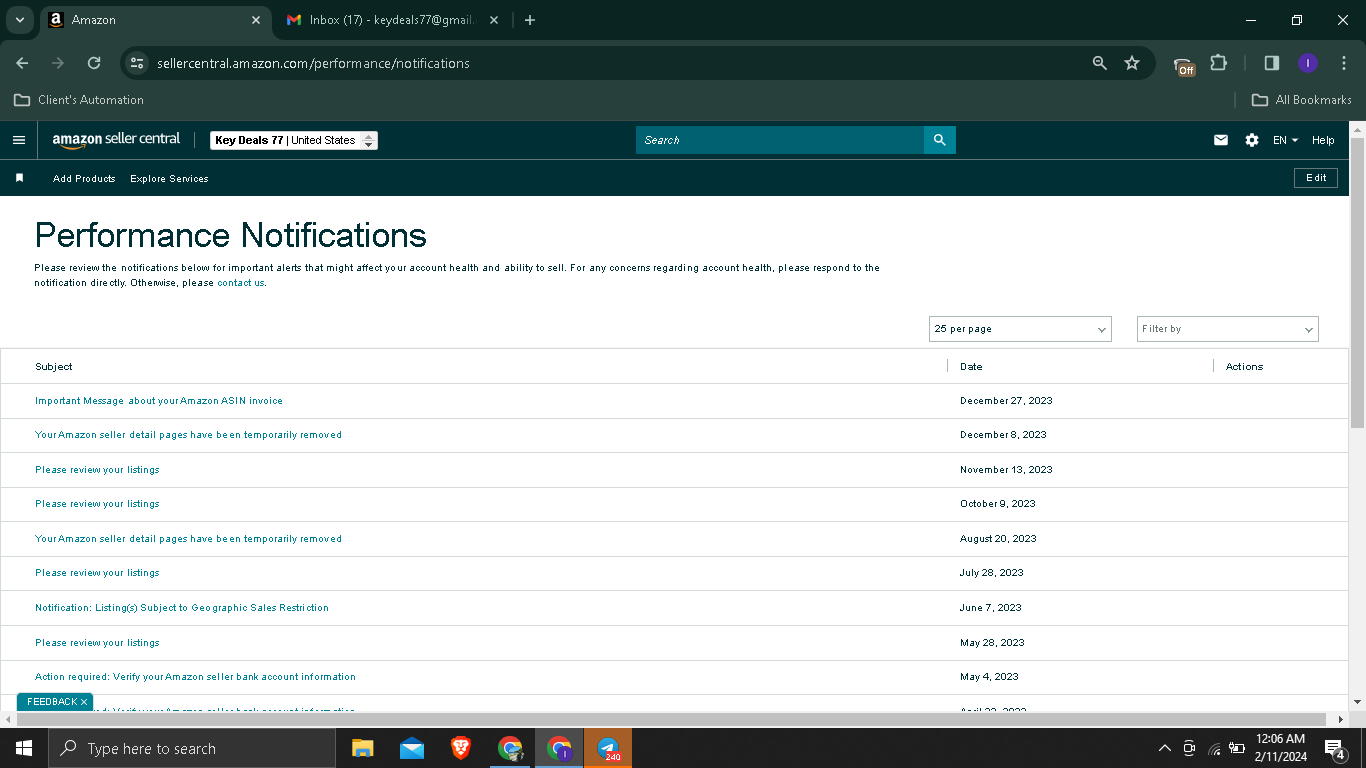1366x768 pixels.
Task: Click the contact us link
Action: point(241,283)
